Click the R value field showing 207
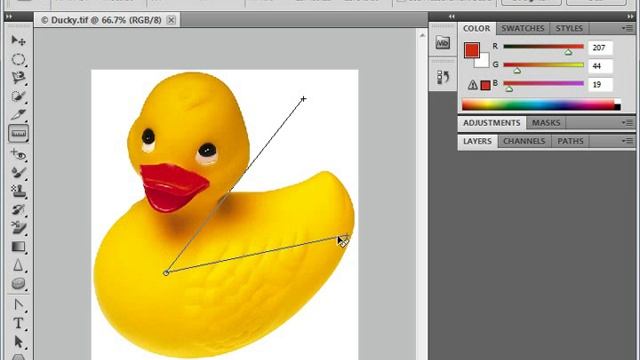This screenshot has width=640, height=360. 600,48
